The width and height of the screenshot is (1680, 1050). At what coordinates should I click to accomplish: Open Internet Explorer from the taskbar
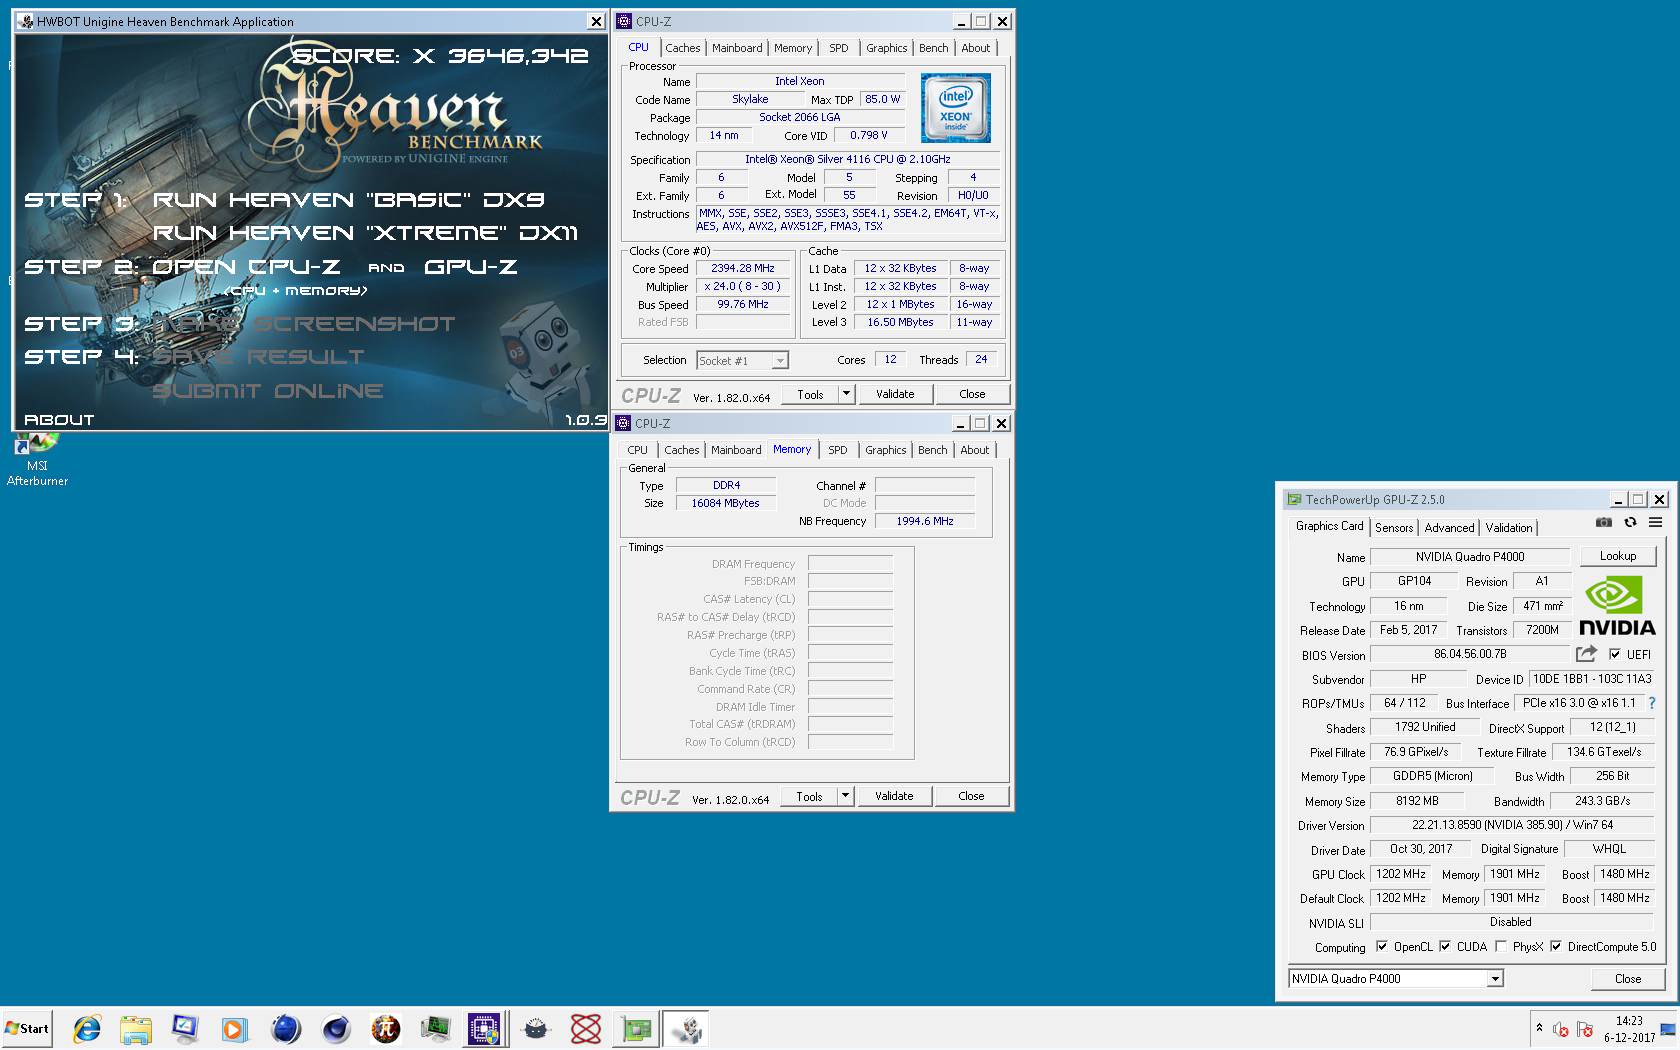[87, 1028]
